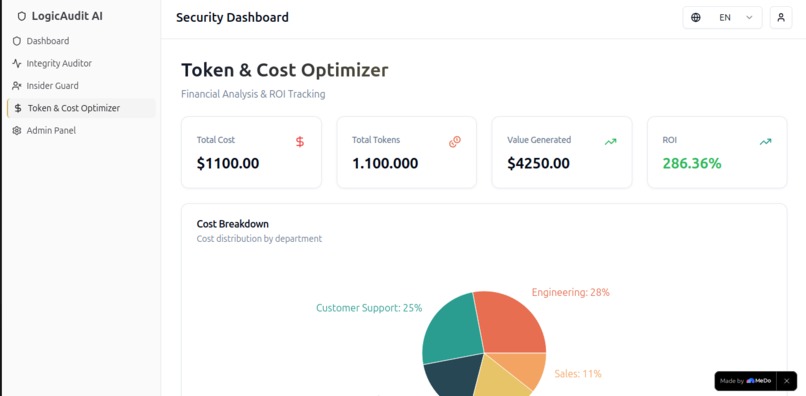806x396 pixels.
Task: Click the dollar icon beside Token & Cost Optimizer
Action: [x=18, y=108]
